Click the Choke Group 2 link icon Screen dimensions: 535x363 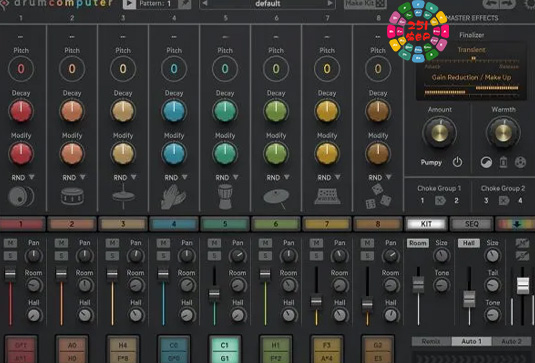[x=504, y=201]
